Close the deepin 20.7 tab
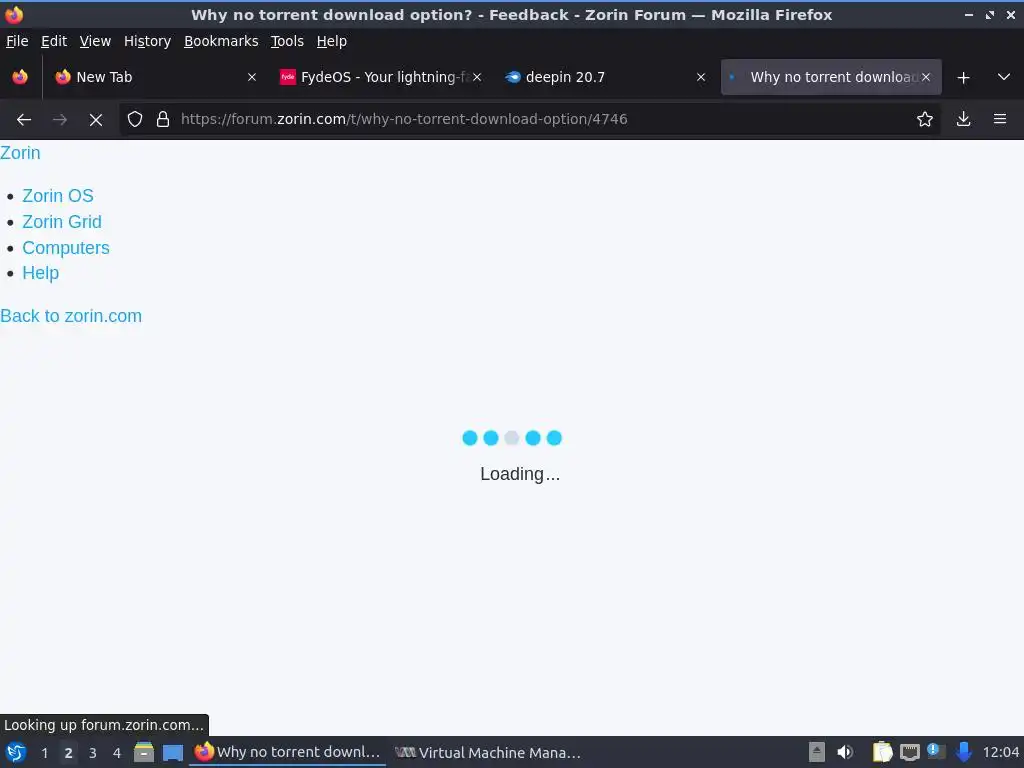1024x768 pixels. tap(701, 77)
